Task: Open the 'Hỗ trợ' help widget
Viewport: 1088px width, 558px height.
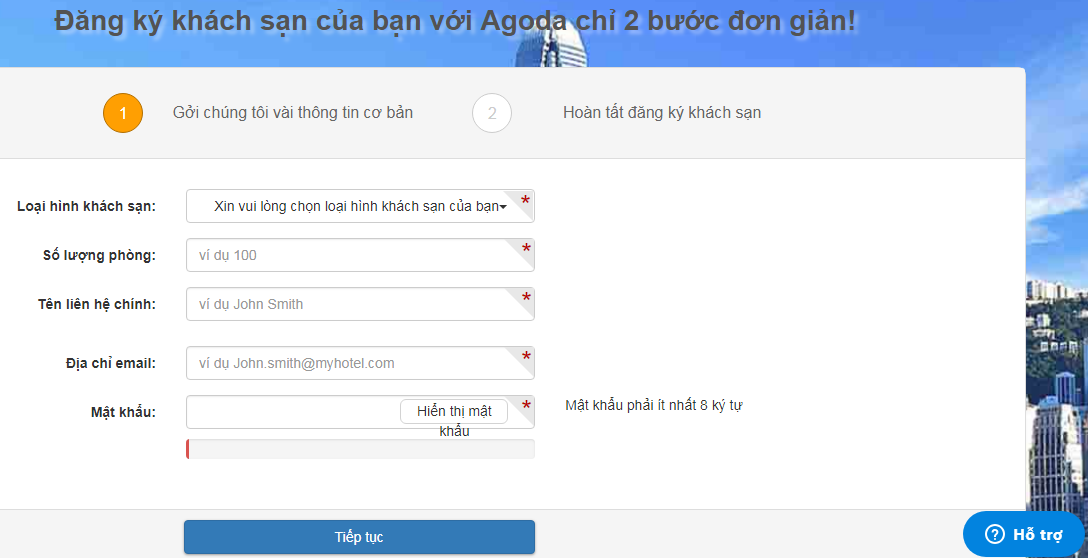Action: point(1025,534)
